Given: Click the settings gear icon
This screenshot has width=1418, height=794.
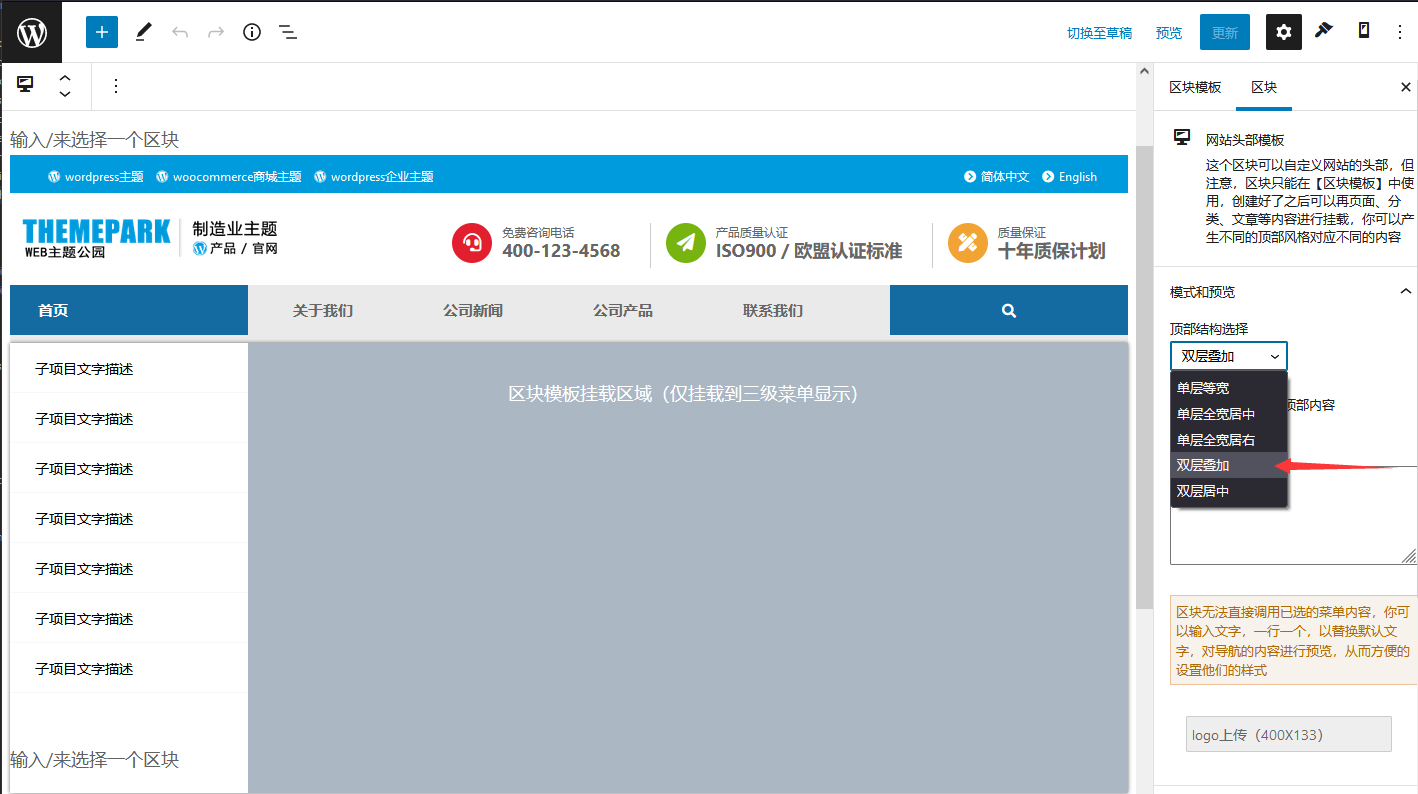Looking at the screenshot, I should (1283, 31).
